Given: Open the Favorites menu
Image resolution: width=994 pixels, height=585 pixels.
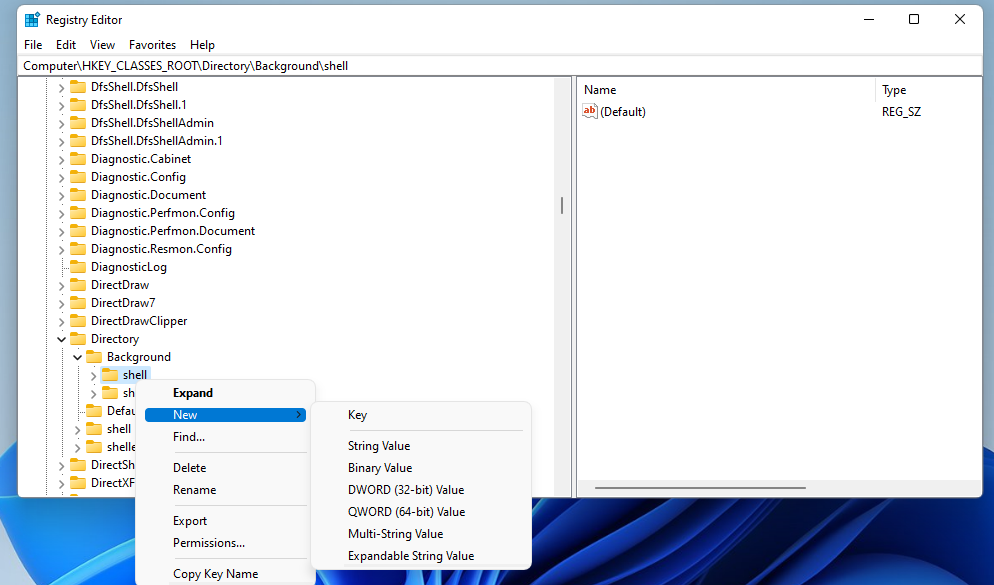Looking at the screenshot, I should 152,44.
